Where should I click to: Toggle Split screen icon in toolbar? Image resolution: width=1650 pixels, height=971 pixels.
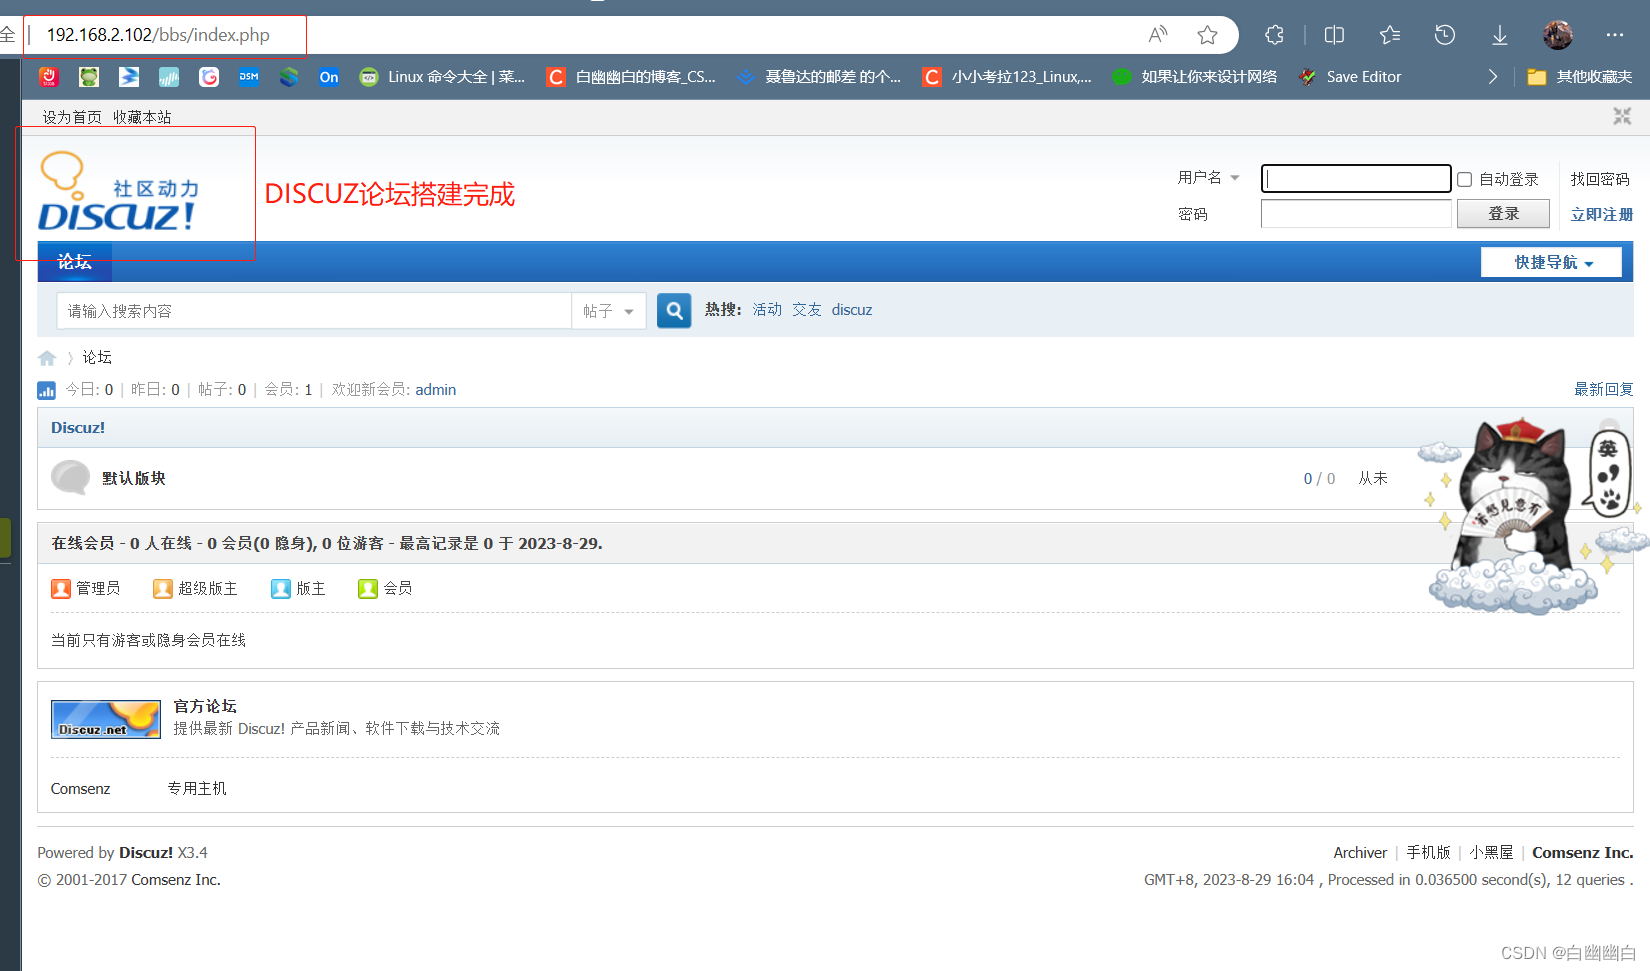[1334, 35]
